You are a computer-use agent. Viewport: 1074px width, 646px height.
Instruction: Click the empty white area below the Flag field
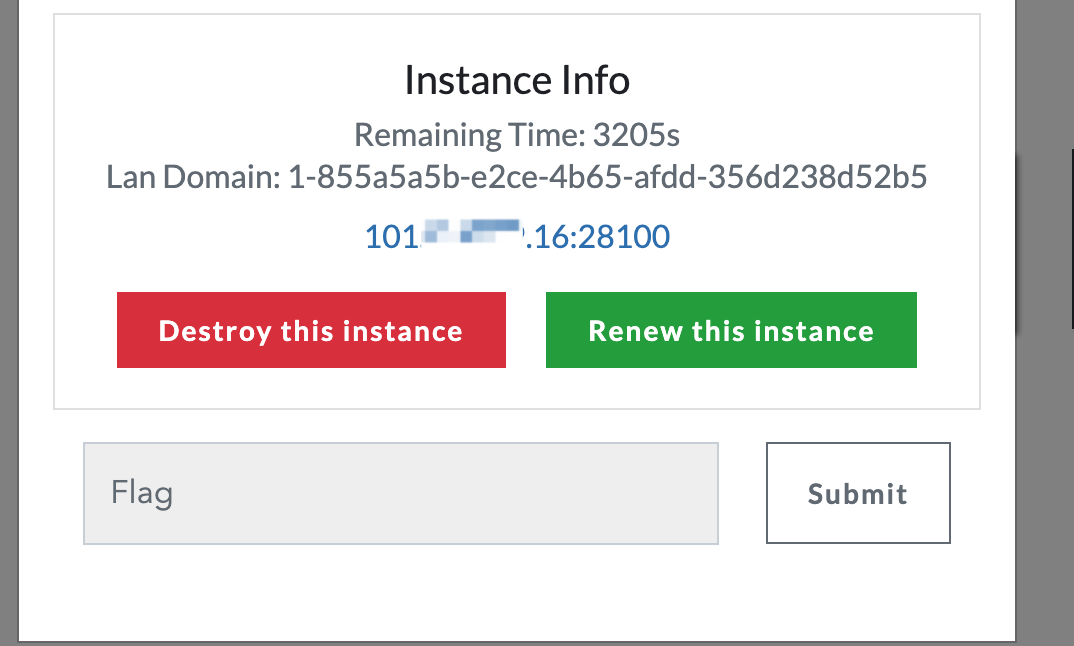coord(400,590)
